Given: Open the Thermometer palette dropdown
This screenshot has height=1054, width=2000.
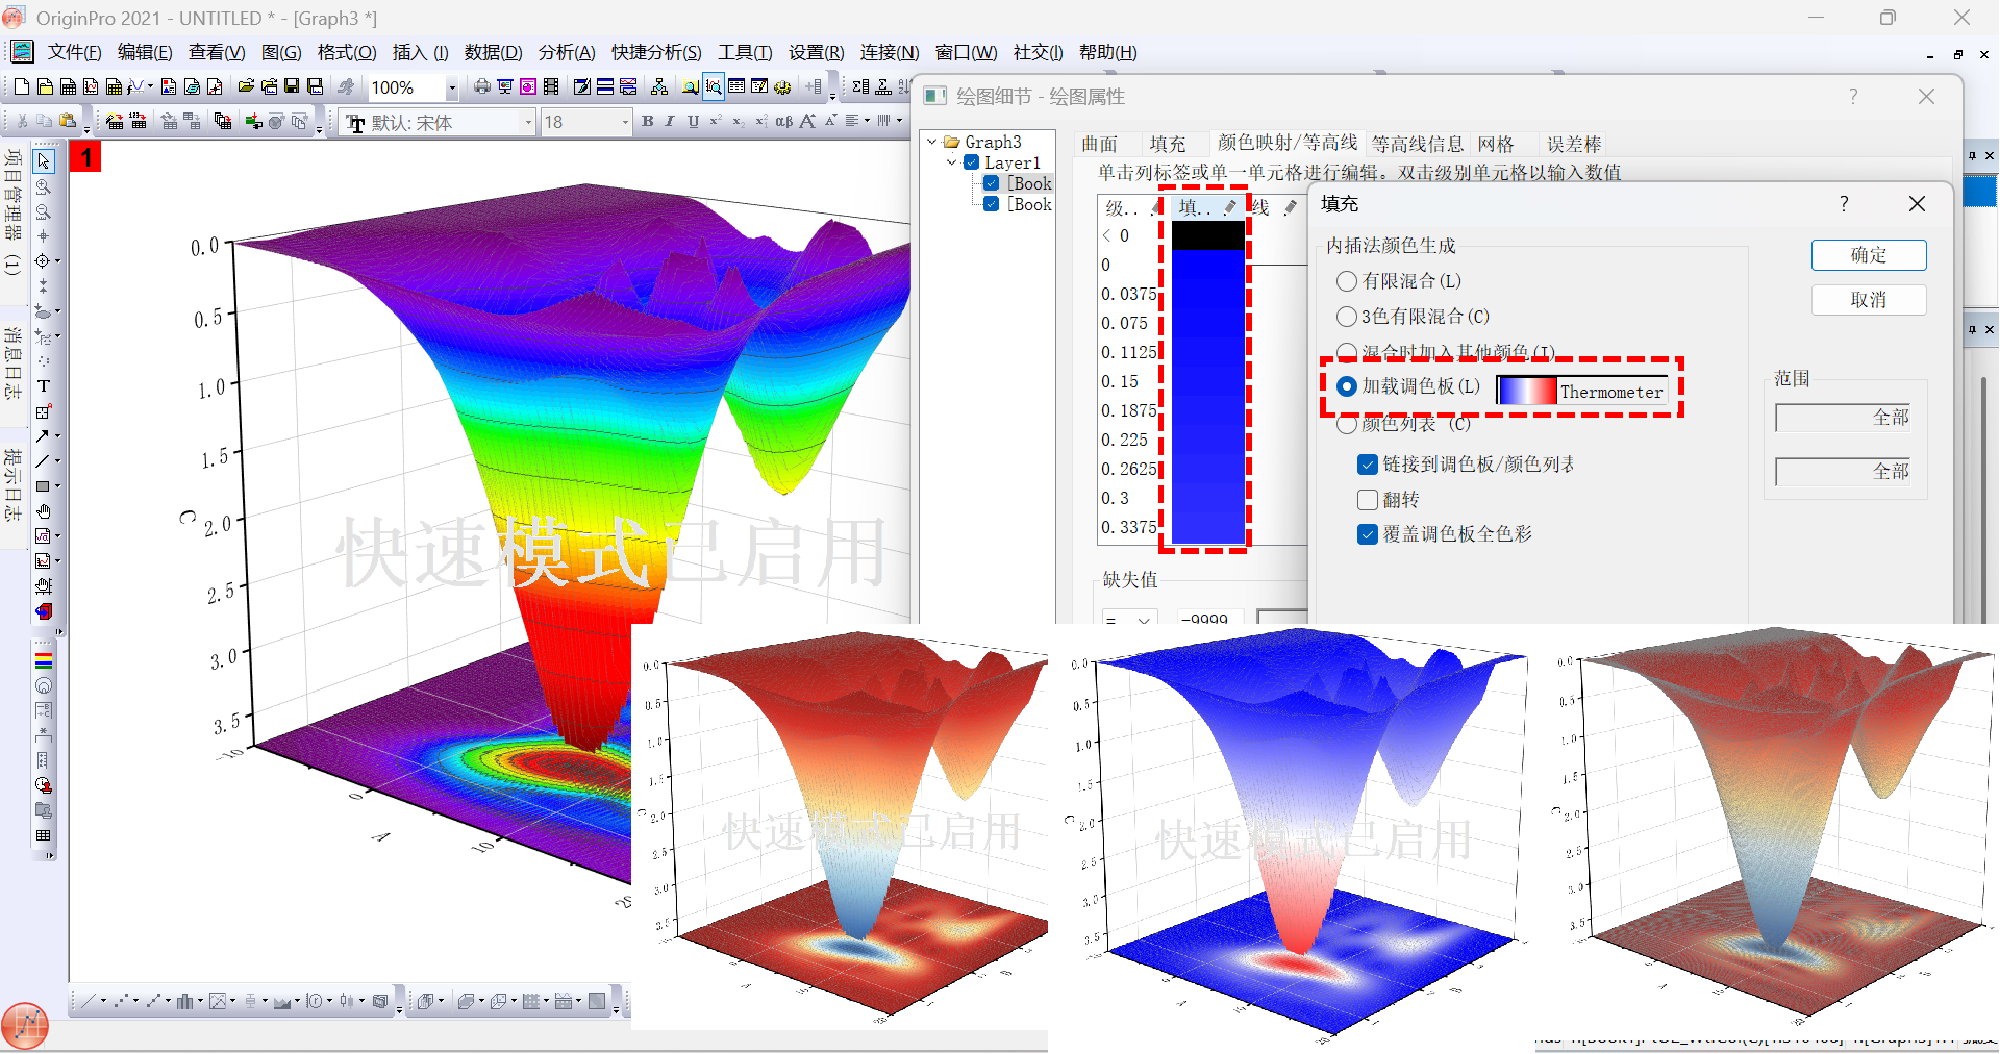Looking at the screenshot, I should (1583, 391).
